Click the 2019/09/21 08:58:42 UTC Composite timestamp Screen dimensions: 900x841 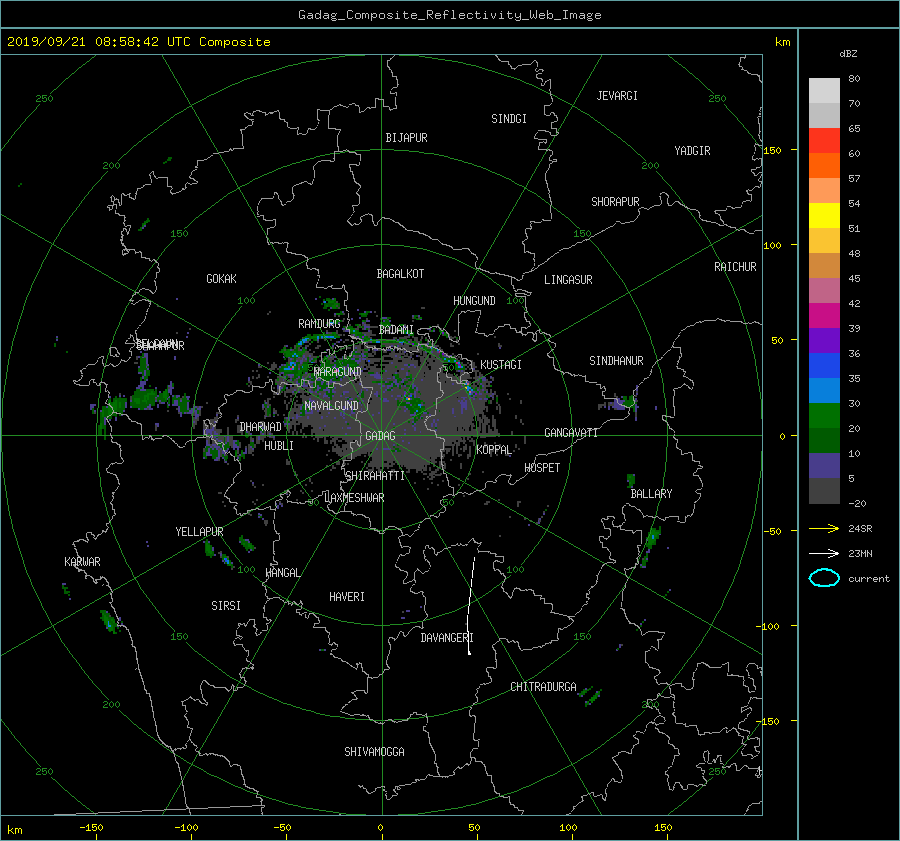138,42
